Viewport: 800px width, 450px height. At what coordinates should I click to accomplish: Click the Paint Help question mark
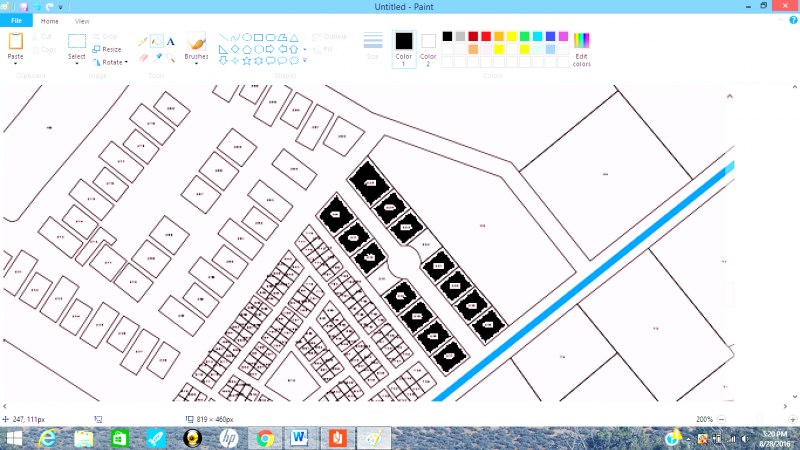tap(793, 20)
